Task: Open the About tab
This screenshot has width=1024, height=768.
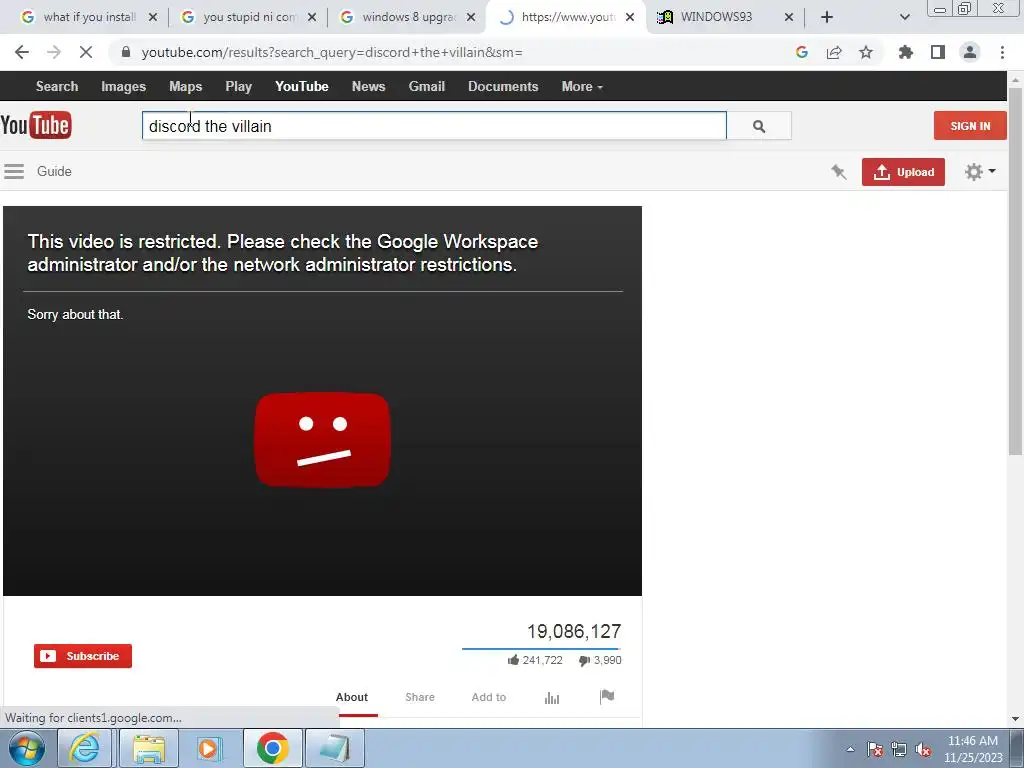Action: point(352,697)
